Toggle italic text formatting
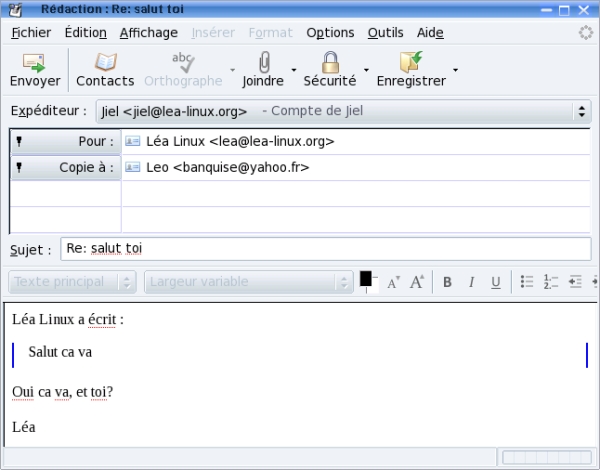The height and width of the screenshot is (470, 600). click(472, 282)
